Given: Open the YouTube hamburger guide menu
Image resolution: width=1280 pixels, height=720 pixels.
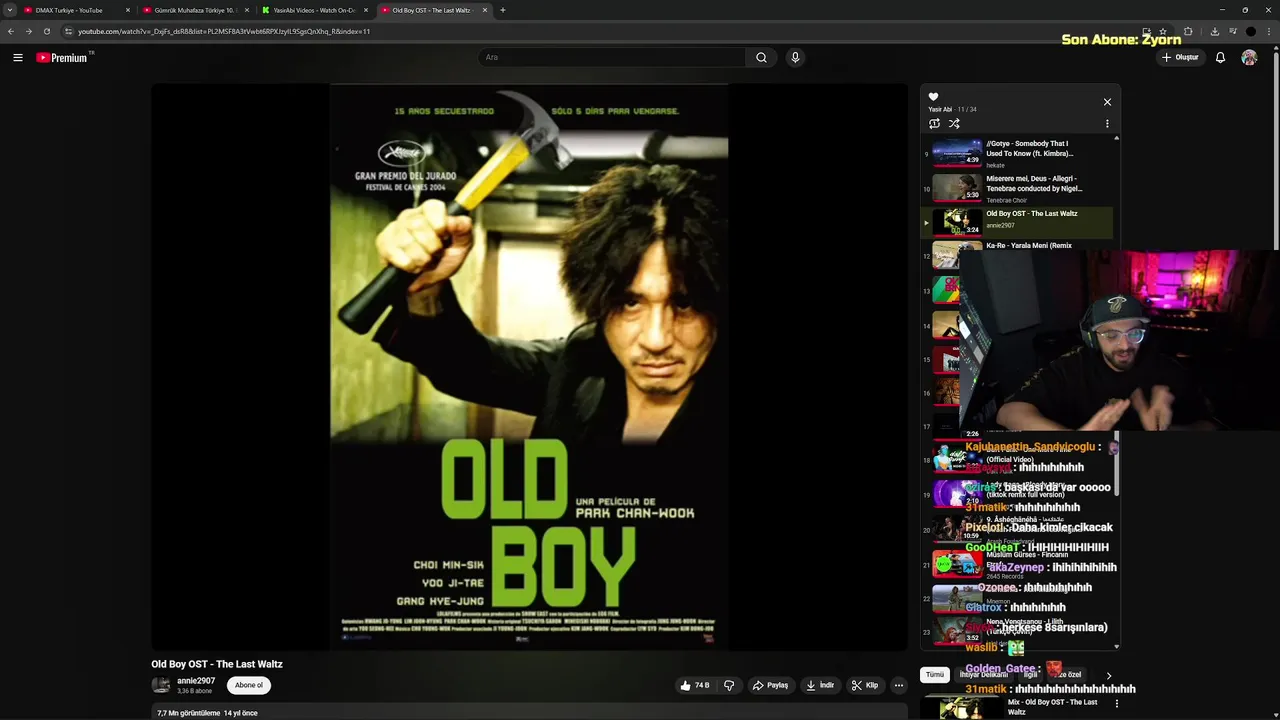Looking at the screenshot, I should coord(18,58).
